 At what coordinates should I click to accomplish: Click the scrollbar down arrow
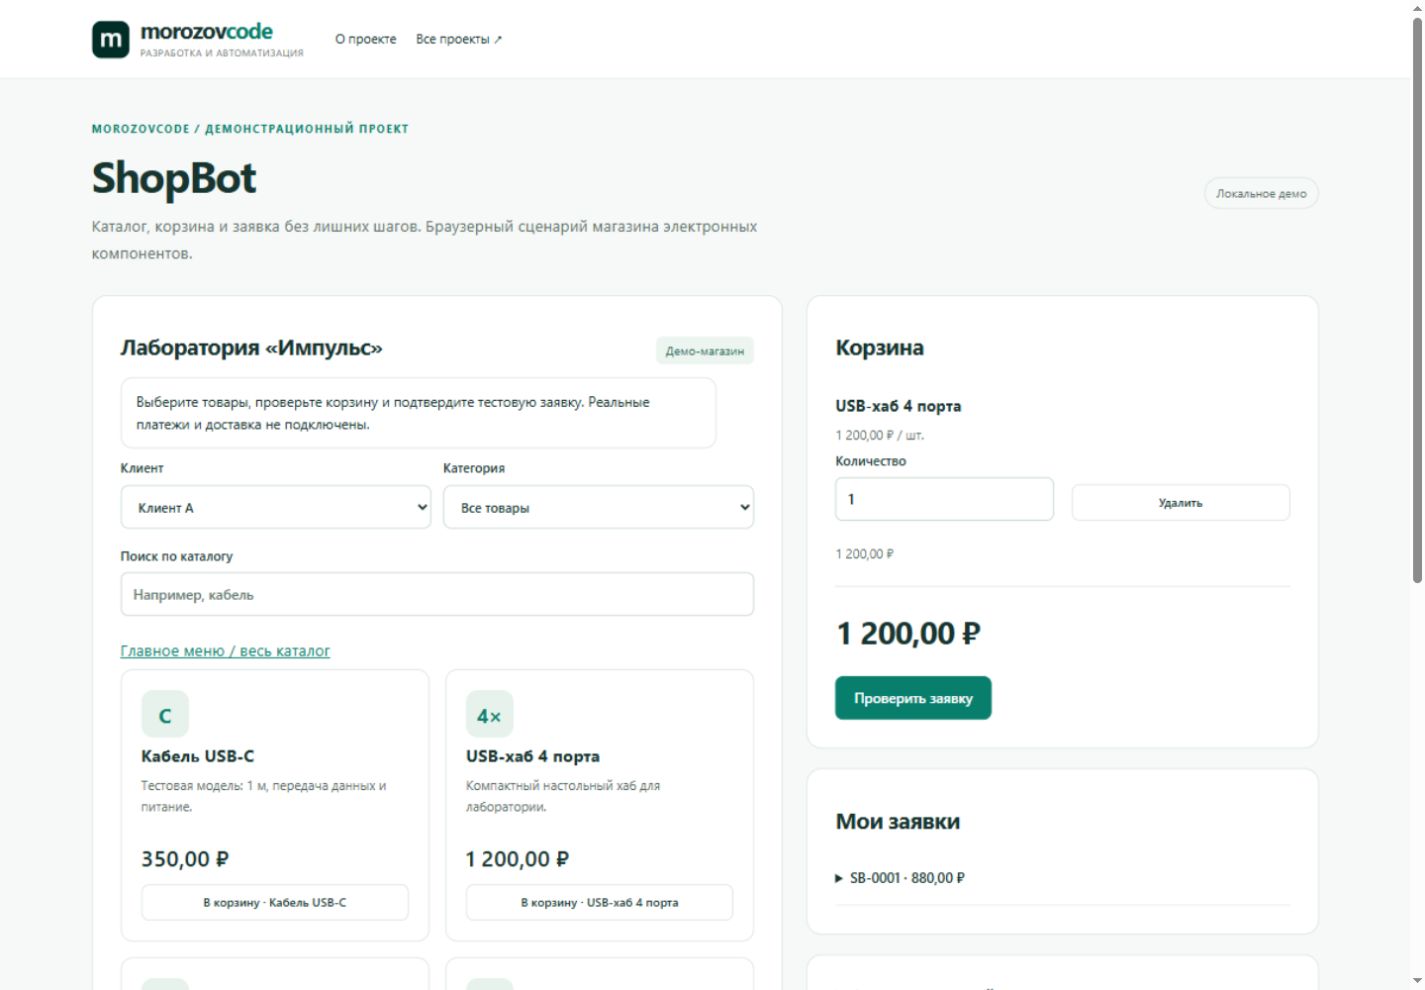(1416, 981)
